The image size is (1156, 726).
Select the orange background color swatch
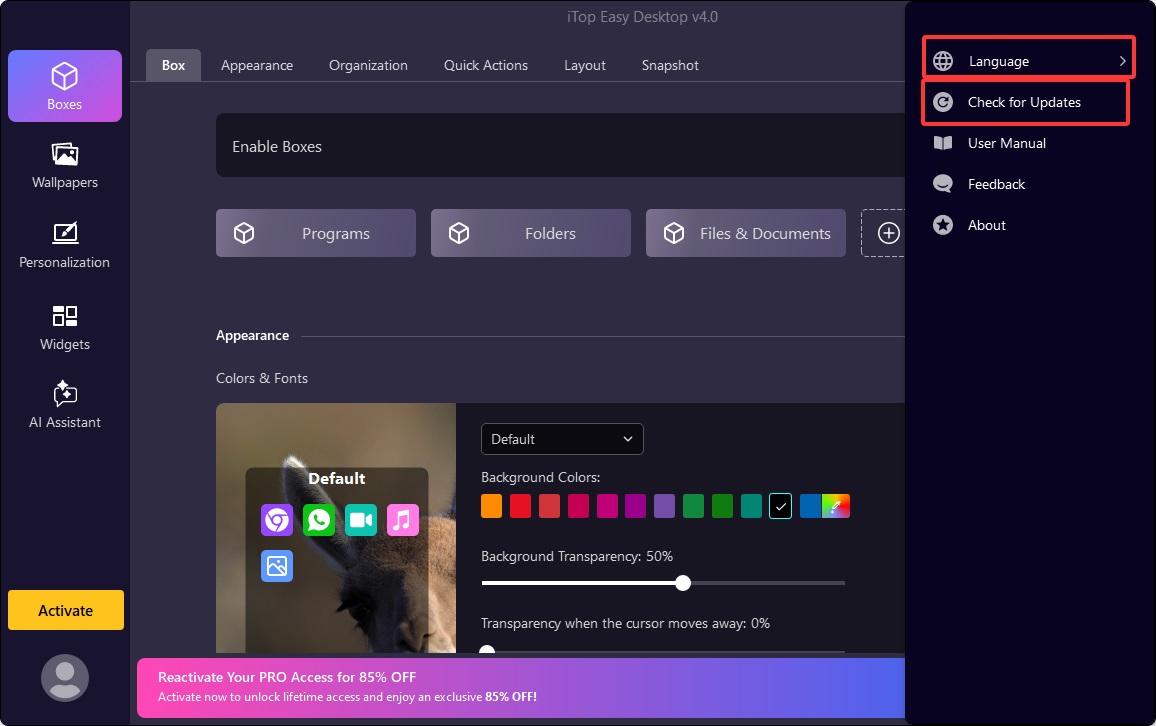[x=491, y=506]
